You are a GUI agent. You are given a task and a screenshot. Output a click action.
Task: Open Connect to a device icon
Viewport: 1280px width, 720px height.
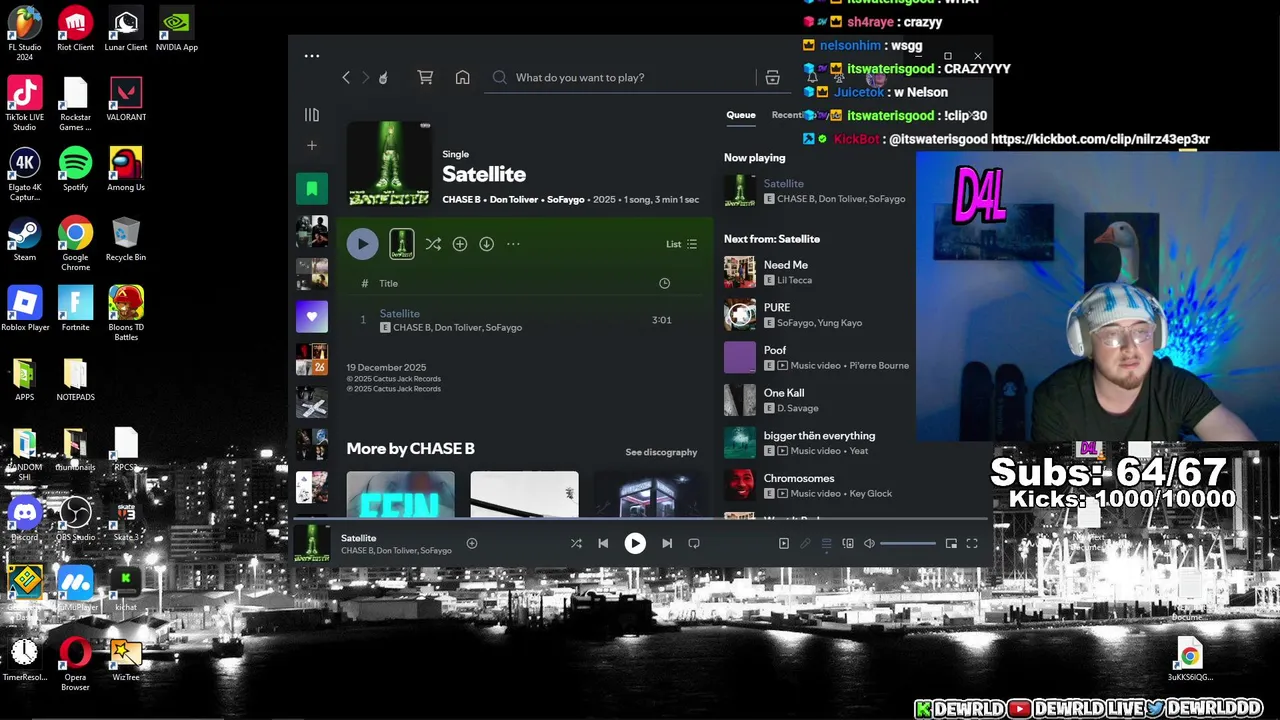tap(848, 544)
